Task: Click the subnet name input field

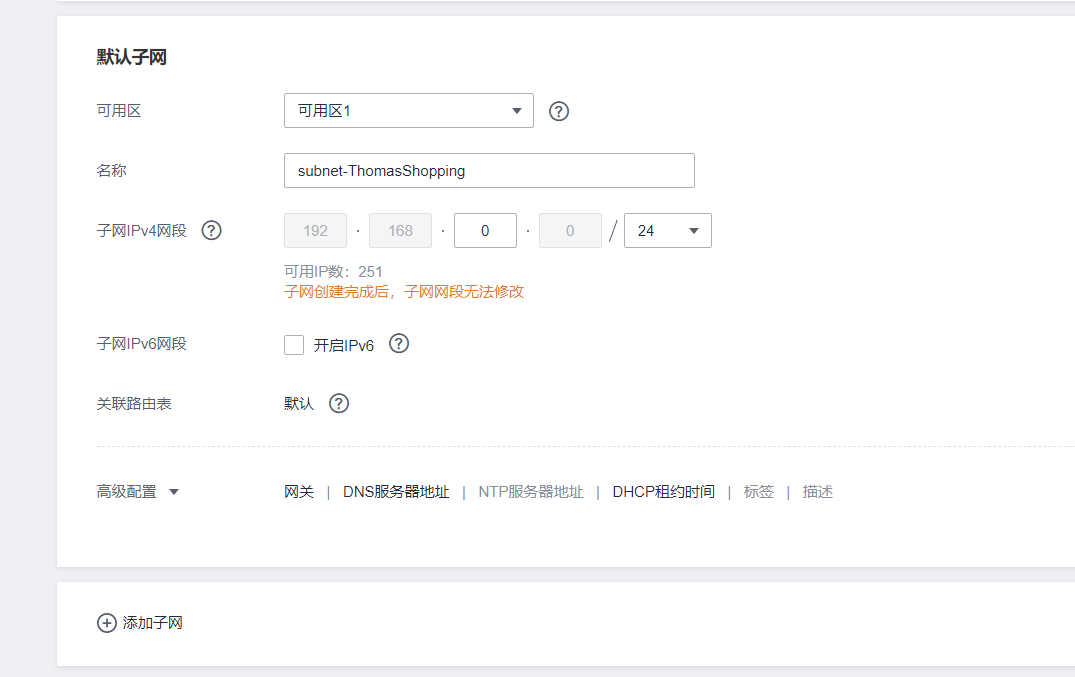Action: (489, 171)
